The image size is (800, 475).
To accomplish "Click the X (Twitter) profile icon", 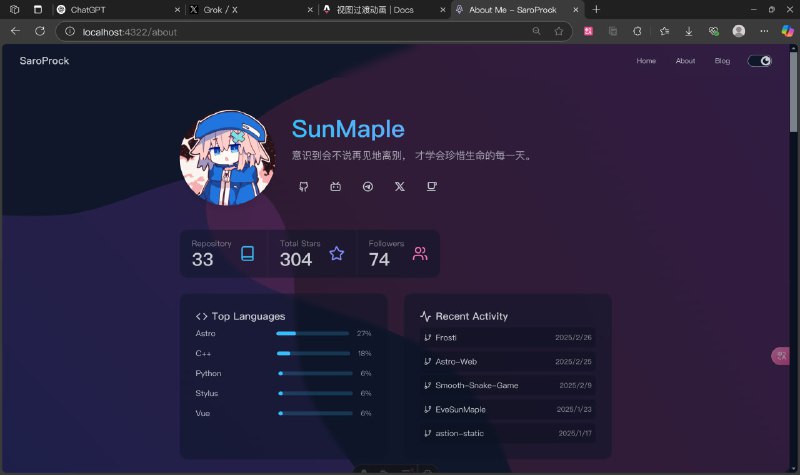I will (x=400, y=186).
